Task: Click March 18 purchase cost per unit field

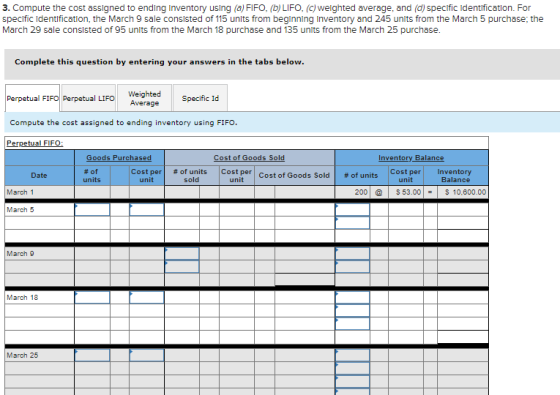Action: click(146, 298)
